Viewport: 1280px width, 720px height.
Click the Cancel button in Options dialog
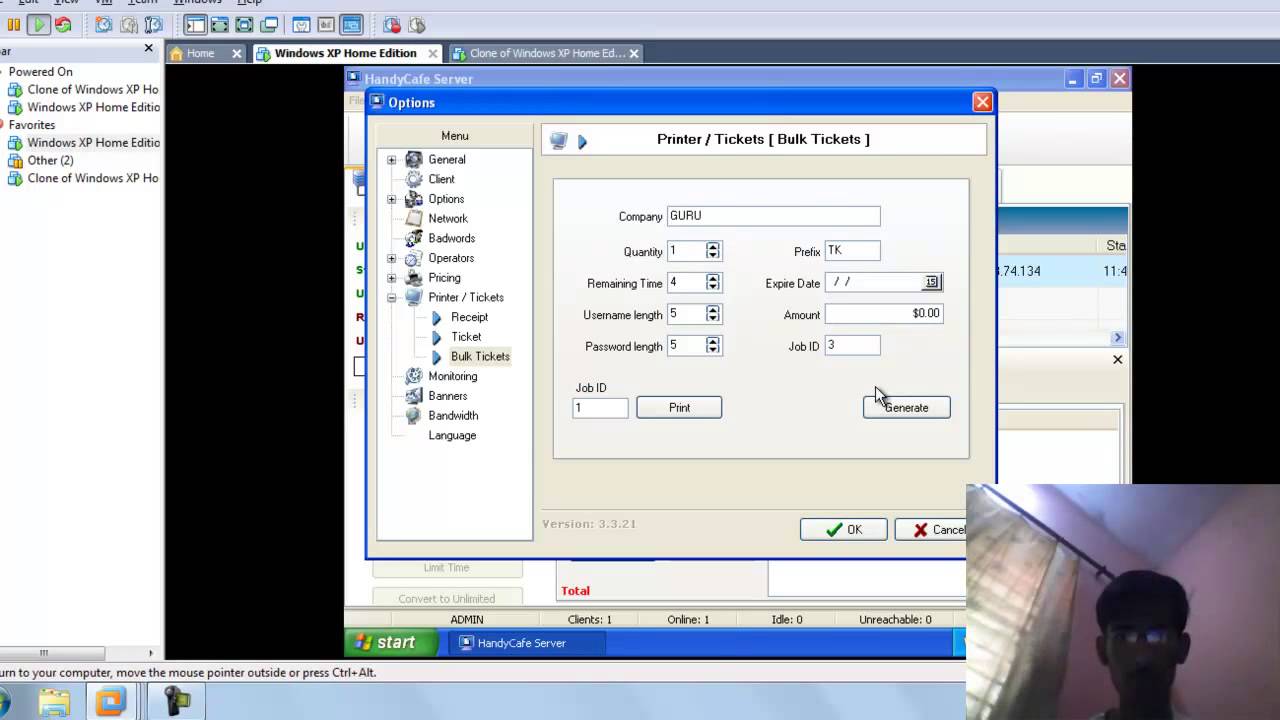click(932, 530)
